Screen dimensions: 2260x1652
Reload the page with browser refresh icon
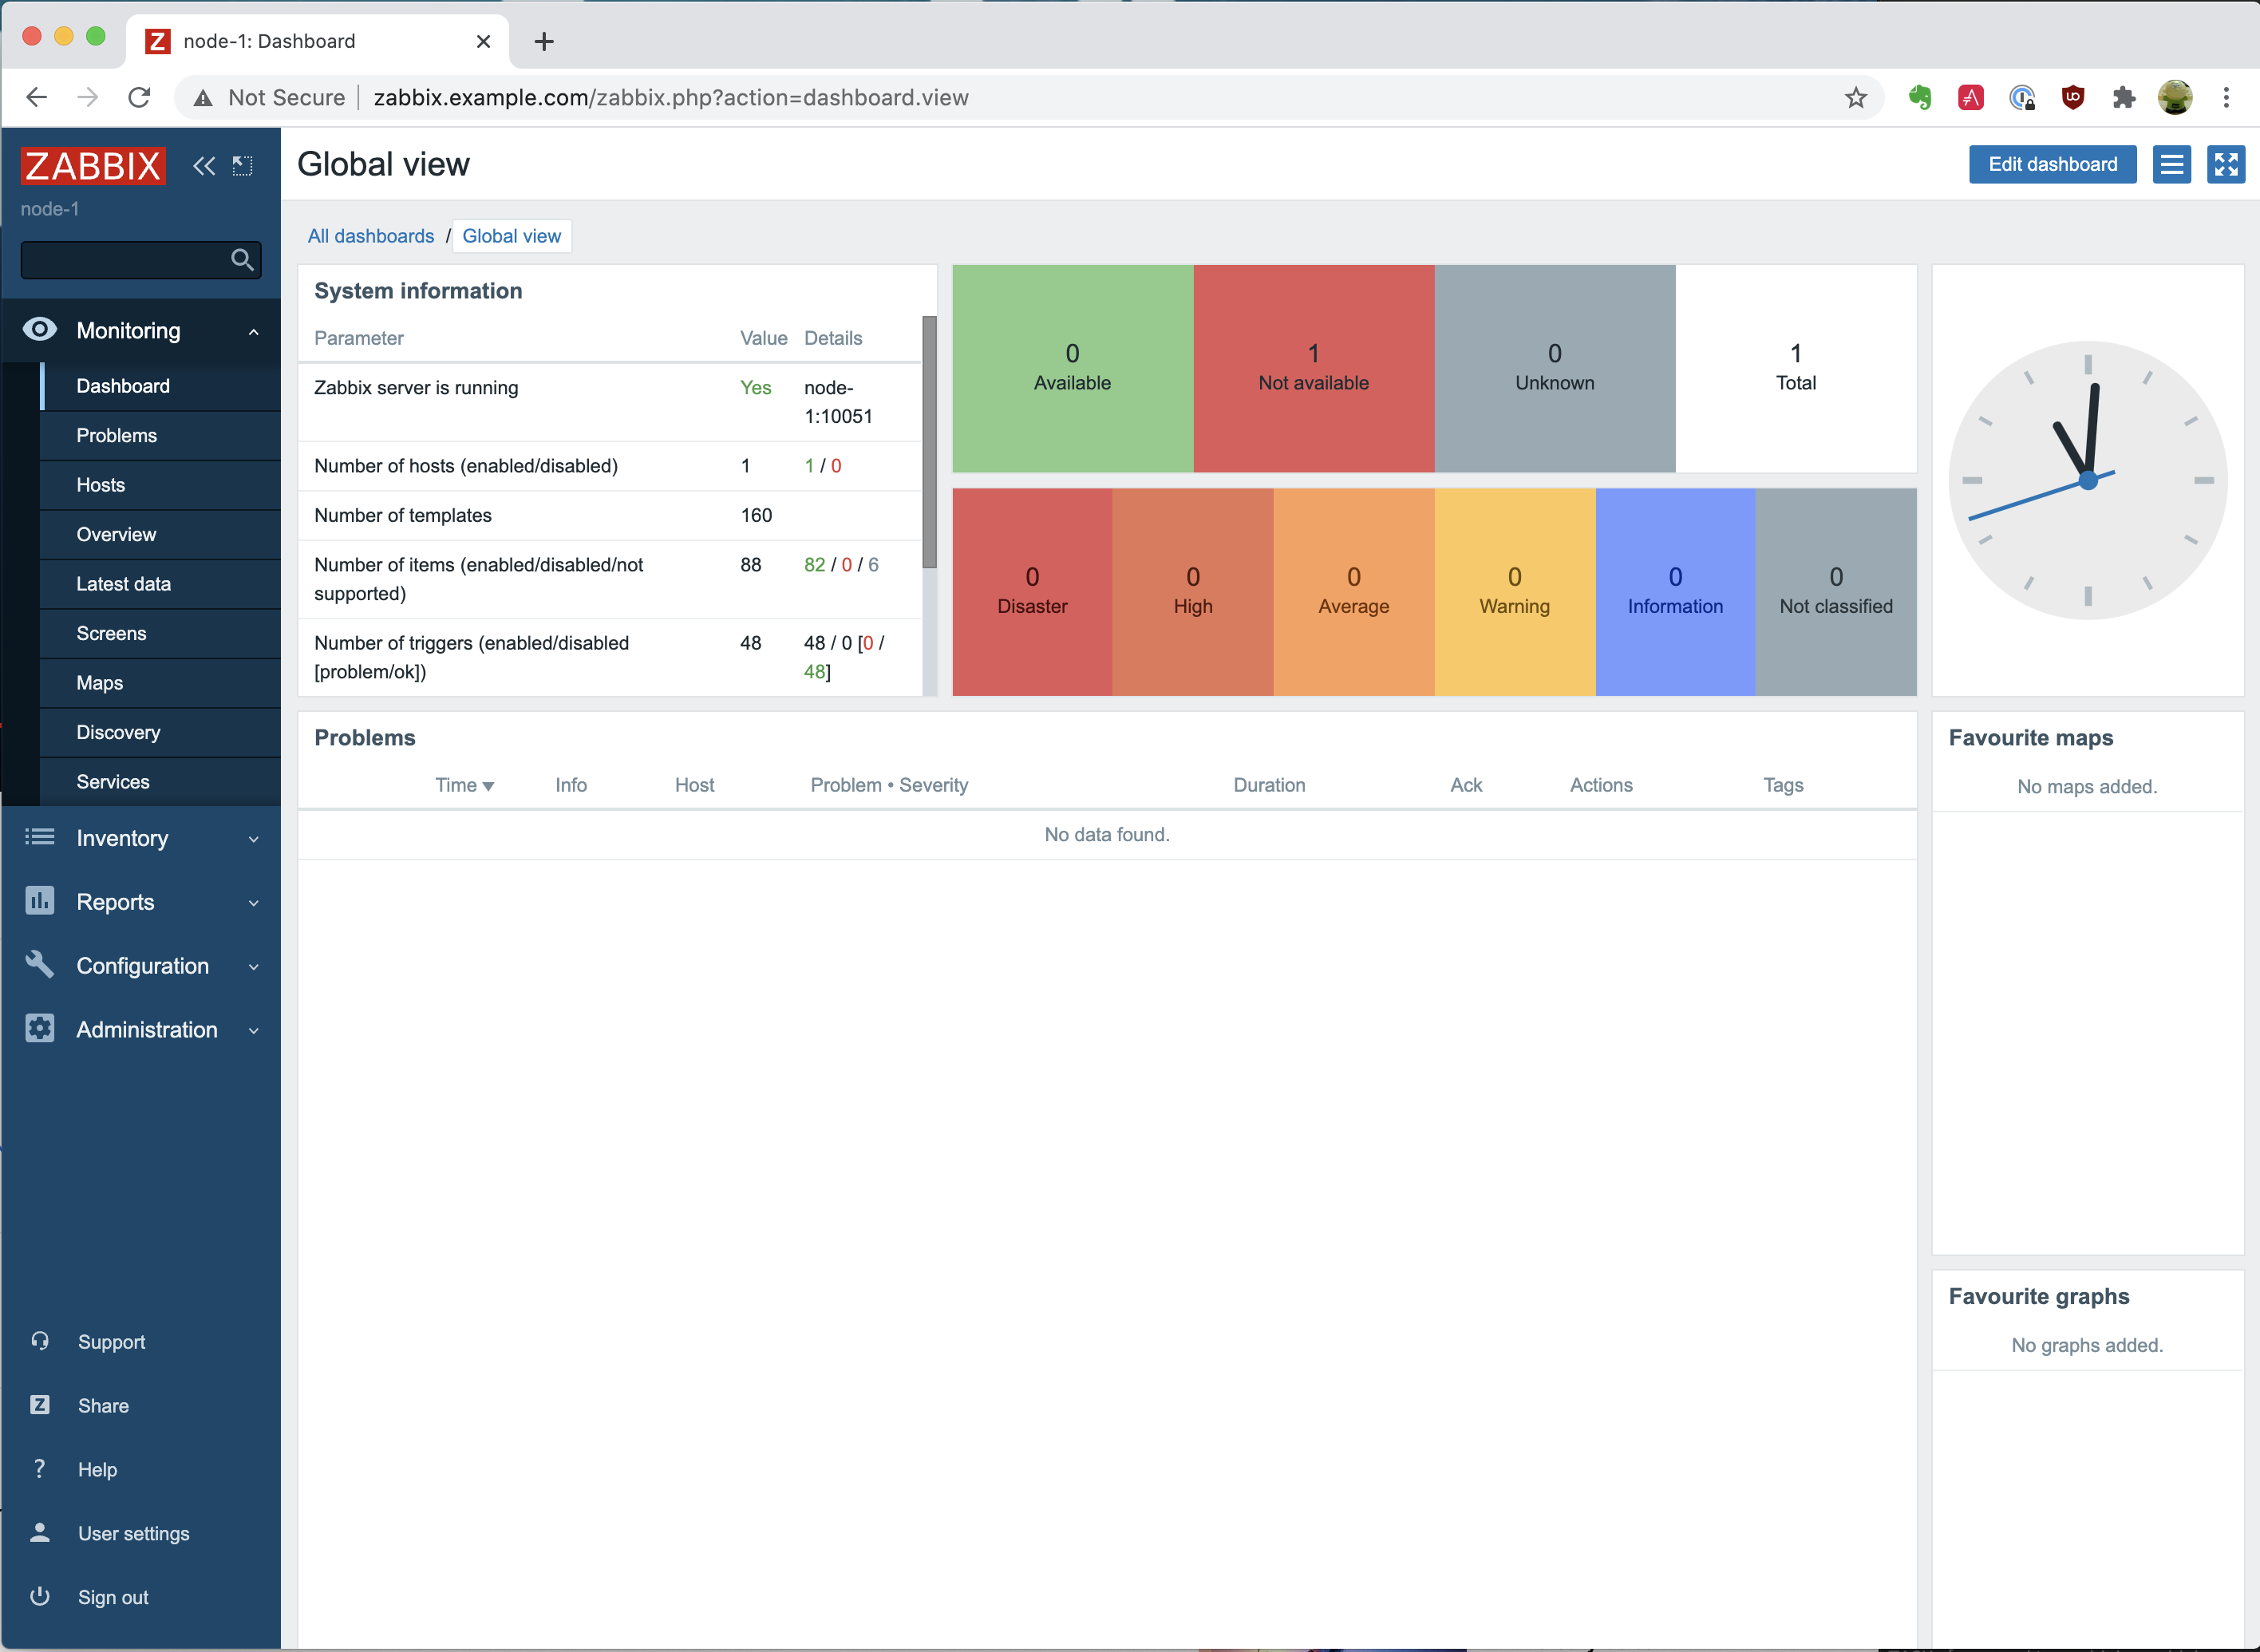[x=140, y=98]
